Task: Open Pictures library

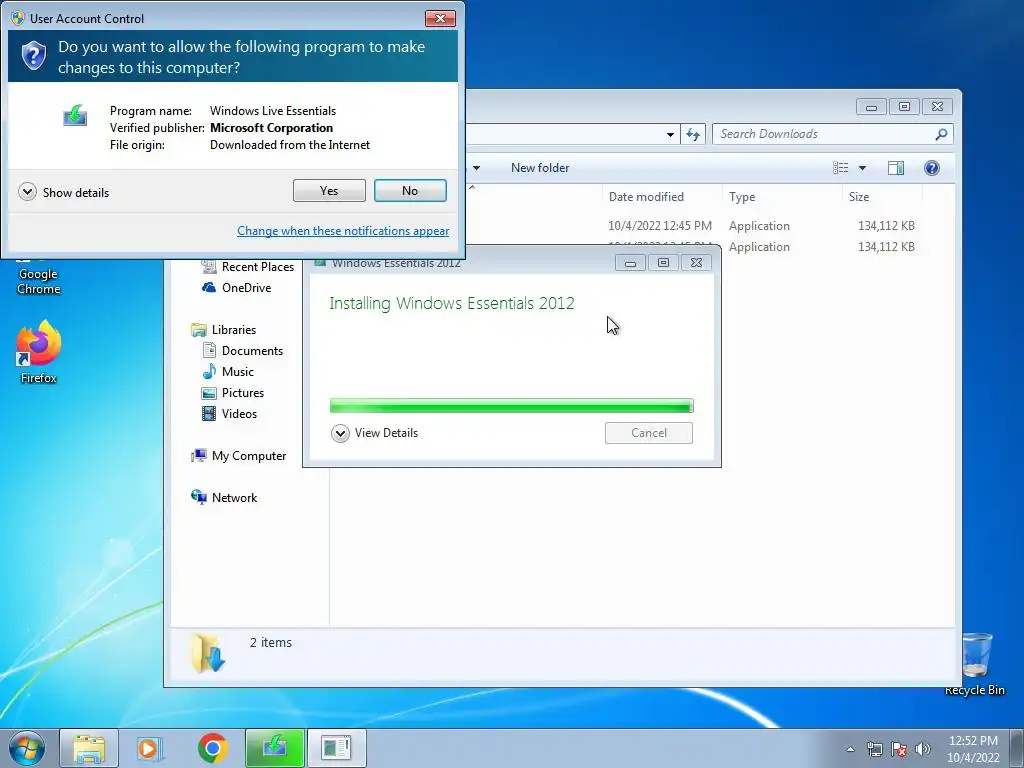Action: pyautogui.click(x=242, y=392)
